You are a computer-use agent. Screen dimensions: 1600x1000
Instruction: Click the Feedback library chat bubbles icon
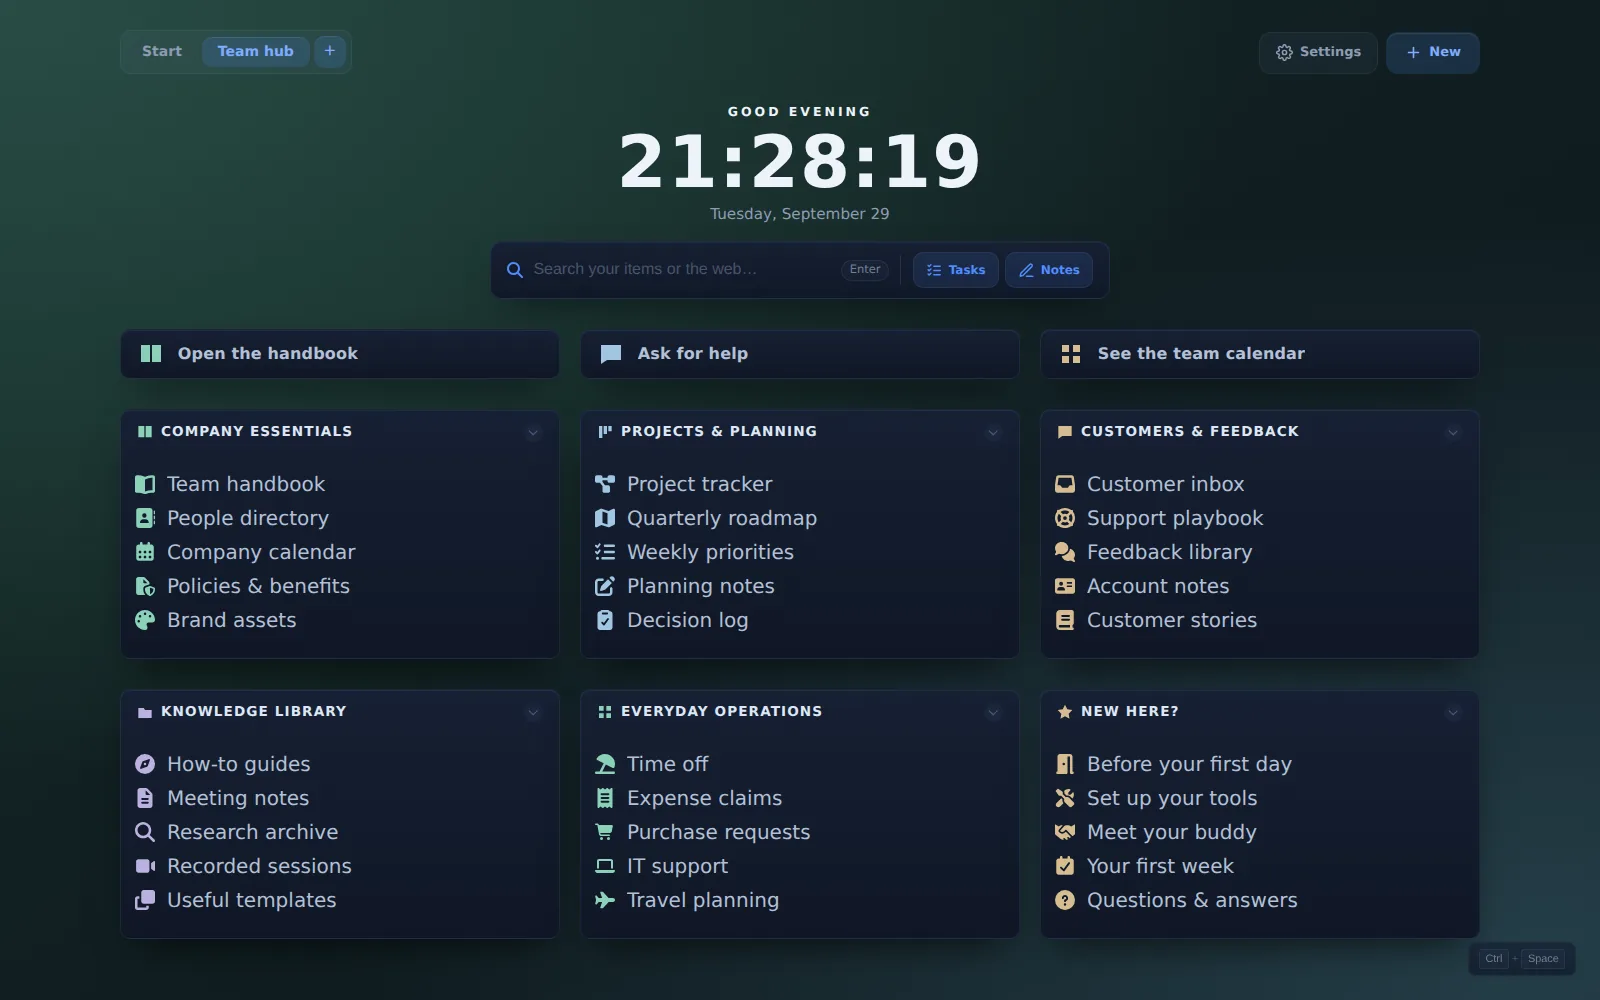tap(1065, 552)
